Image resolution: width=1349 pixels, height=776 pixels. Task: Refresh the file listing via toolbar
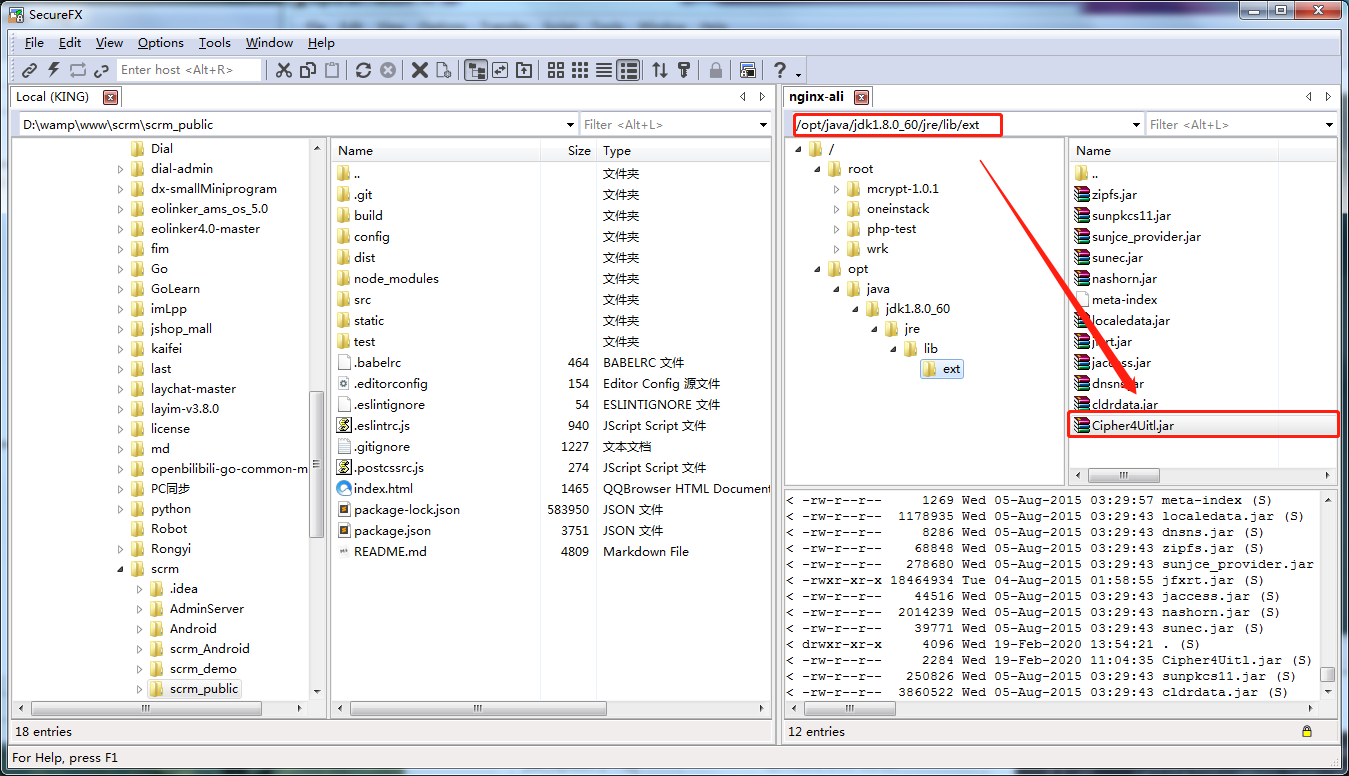point(364,70)
